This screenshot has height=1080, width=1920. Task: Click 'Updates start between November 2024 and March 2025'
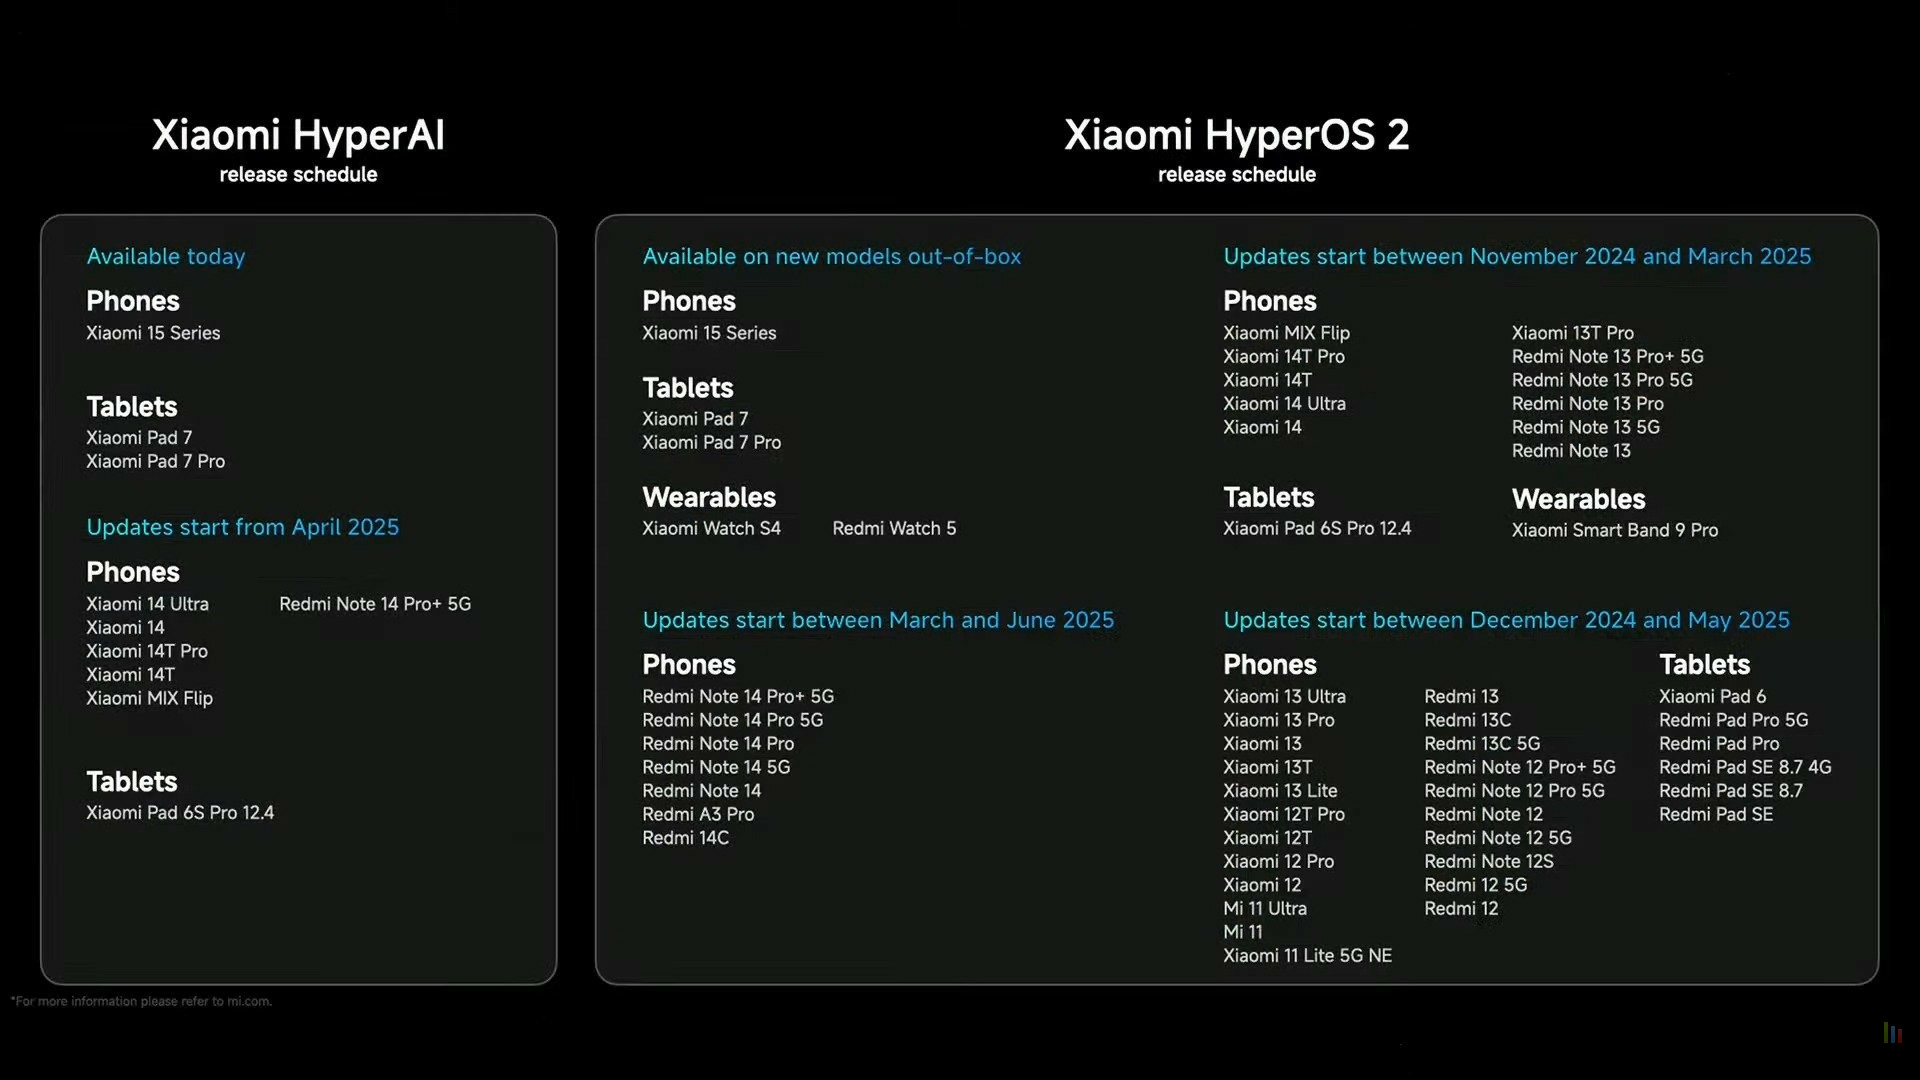tap(1517, 256)
